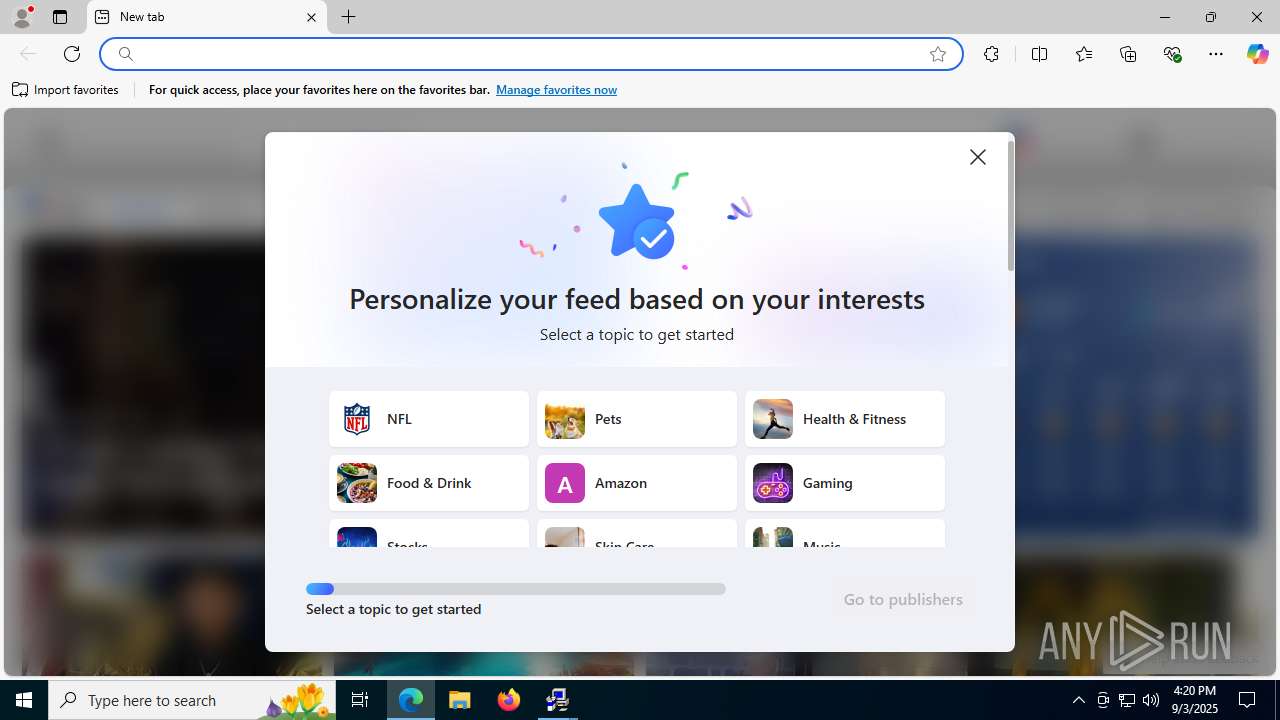Open the Favorites hub icon
1280x720 pixels.
click(x=1084, y=54)
